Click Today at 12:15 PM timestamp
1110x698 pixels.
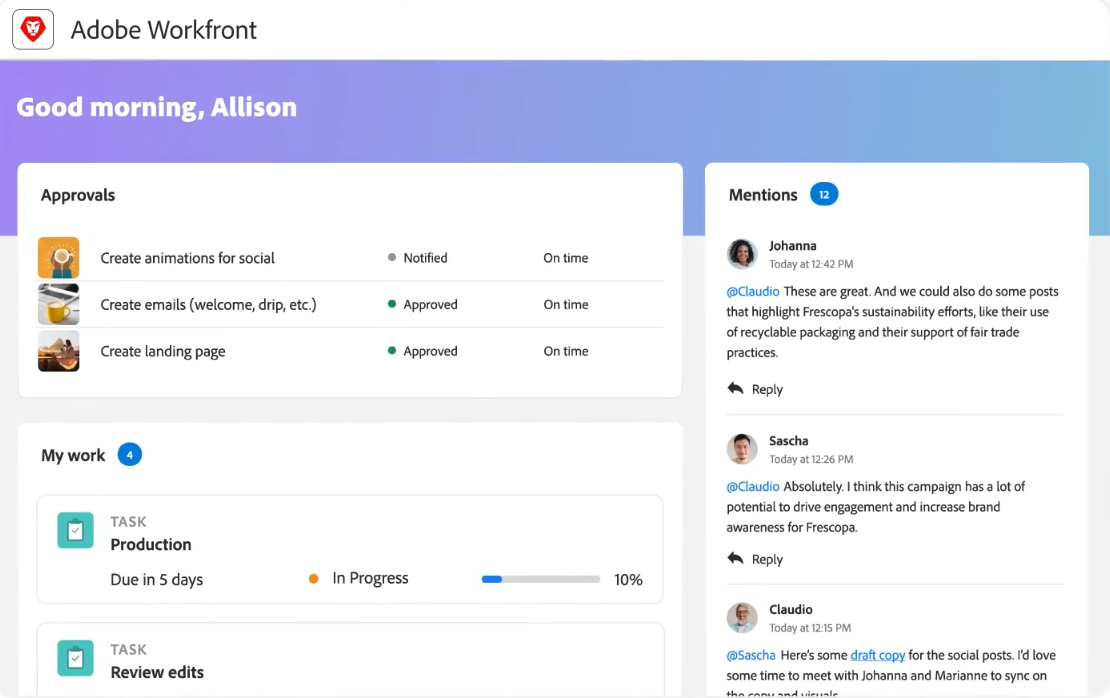point(810,628)
